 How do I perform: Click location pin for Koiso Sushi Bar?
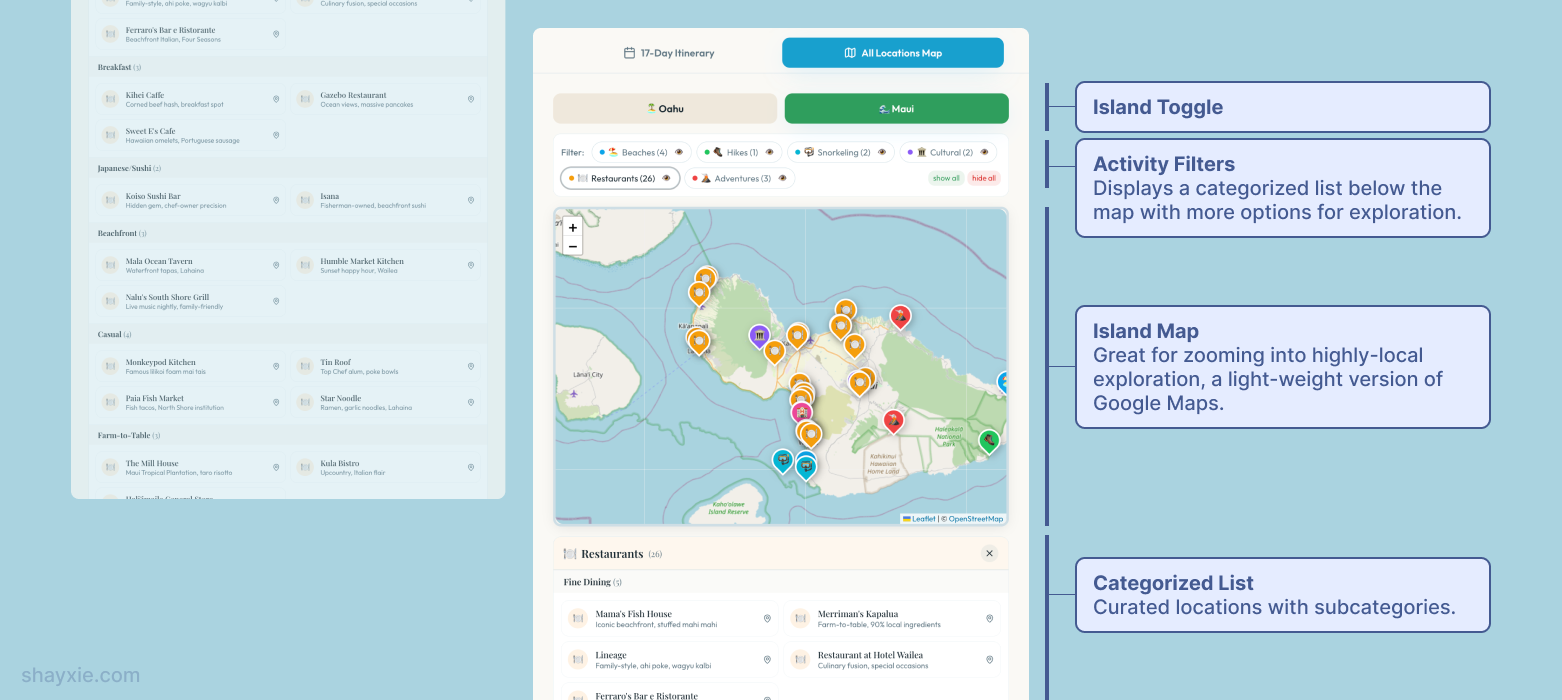click(276, 200)
